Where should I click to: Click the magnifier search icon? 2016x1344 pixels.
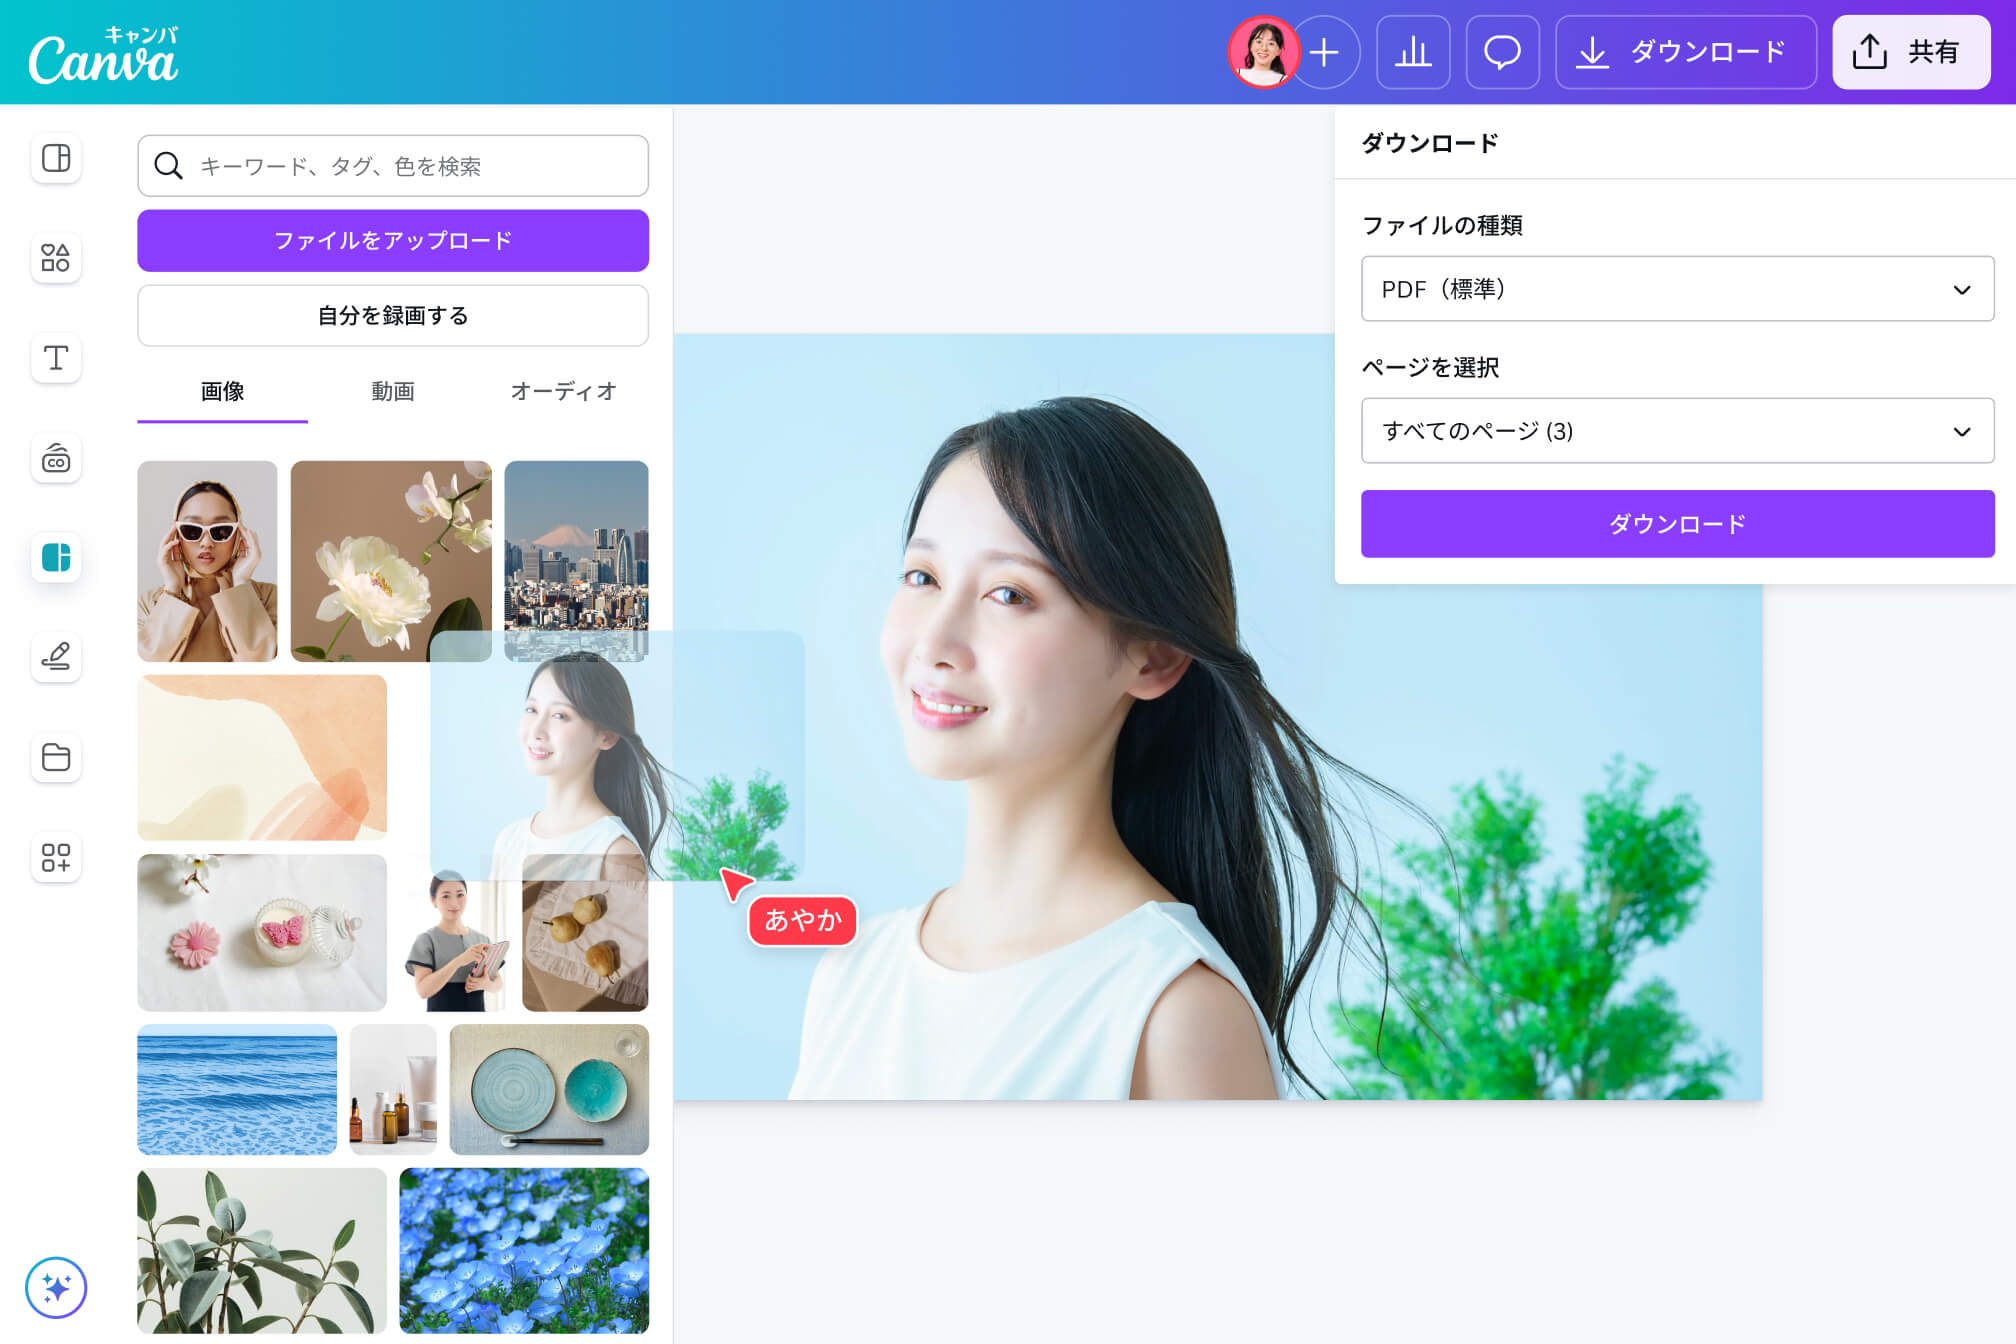[169, 166]
